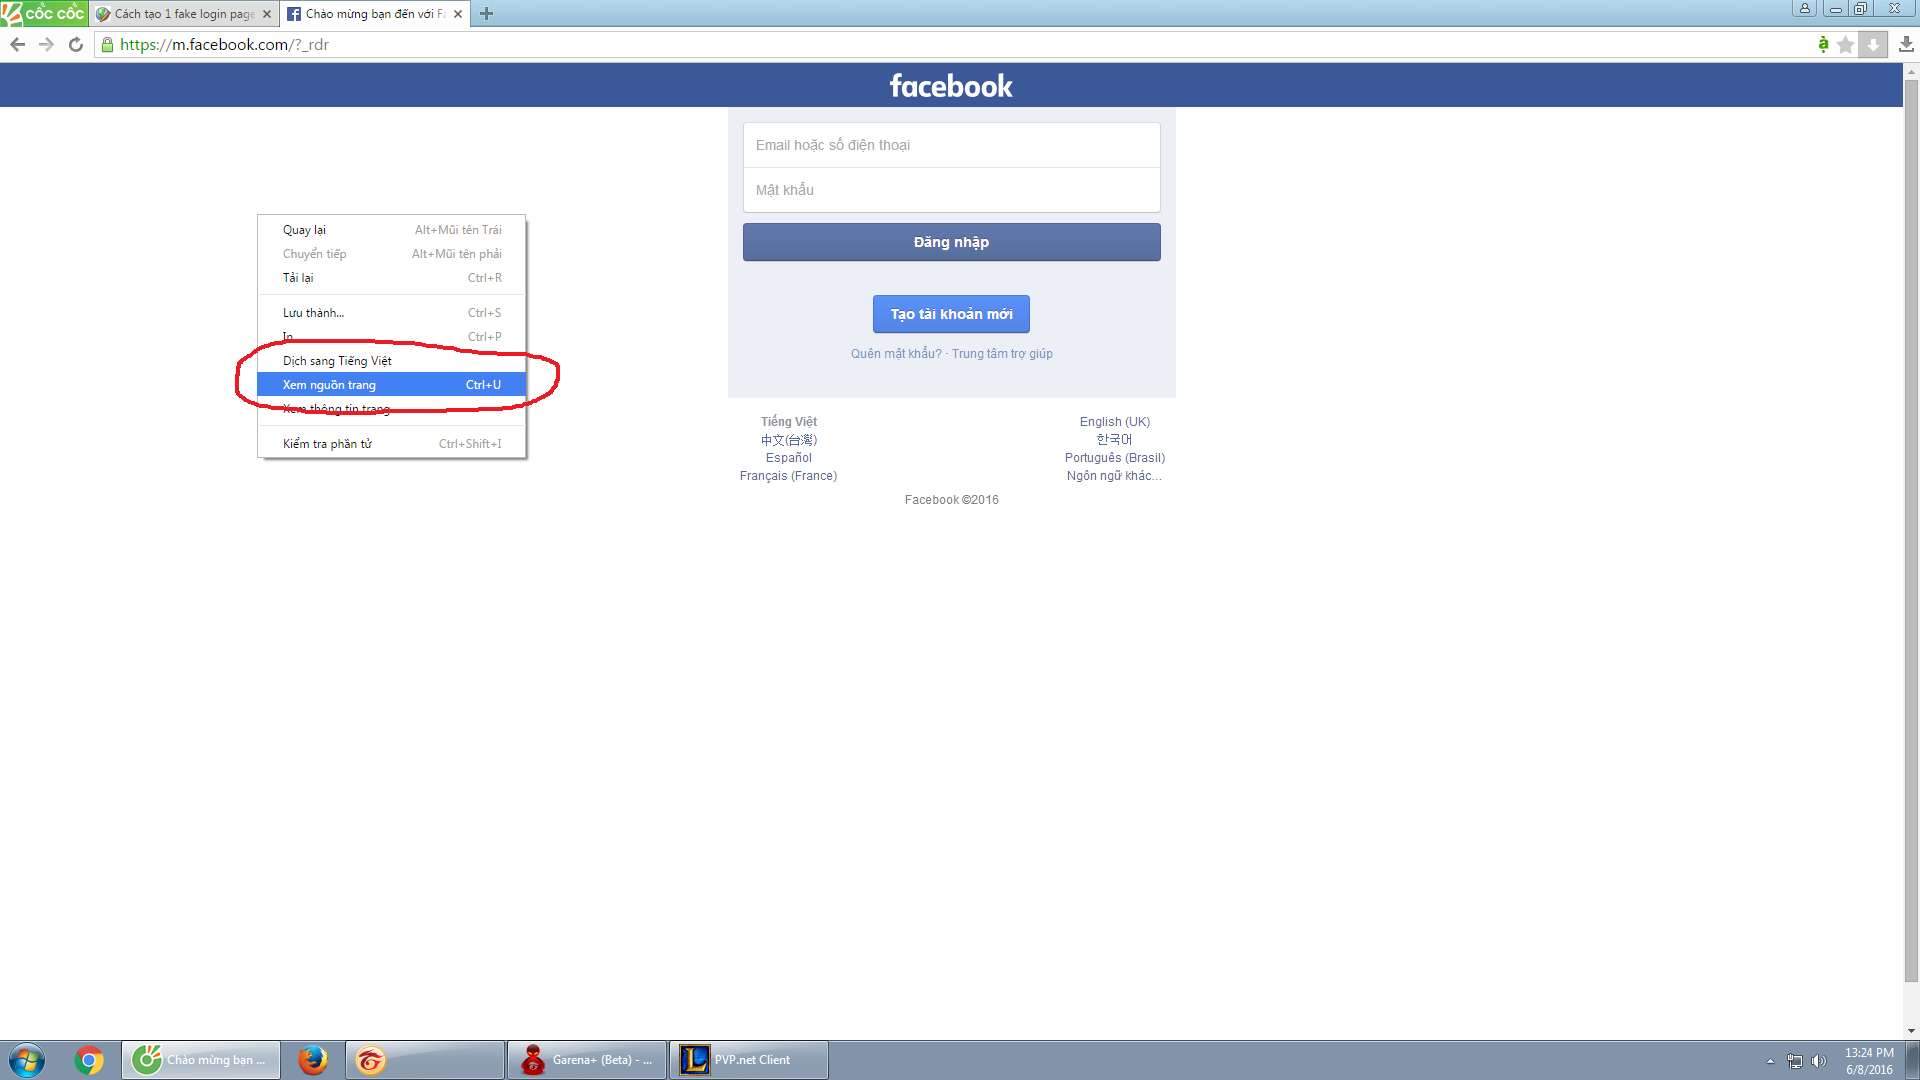The width and height of the screenshot is (1920, 1080).
Task: Choose 'Dịch sang Tiếng Việt' menu entry
Action: (x=392, y=361)
